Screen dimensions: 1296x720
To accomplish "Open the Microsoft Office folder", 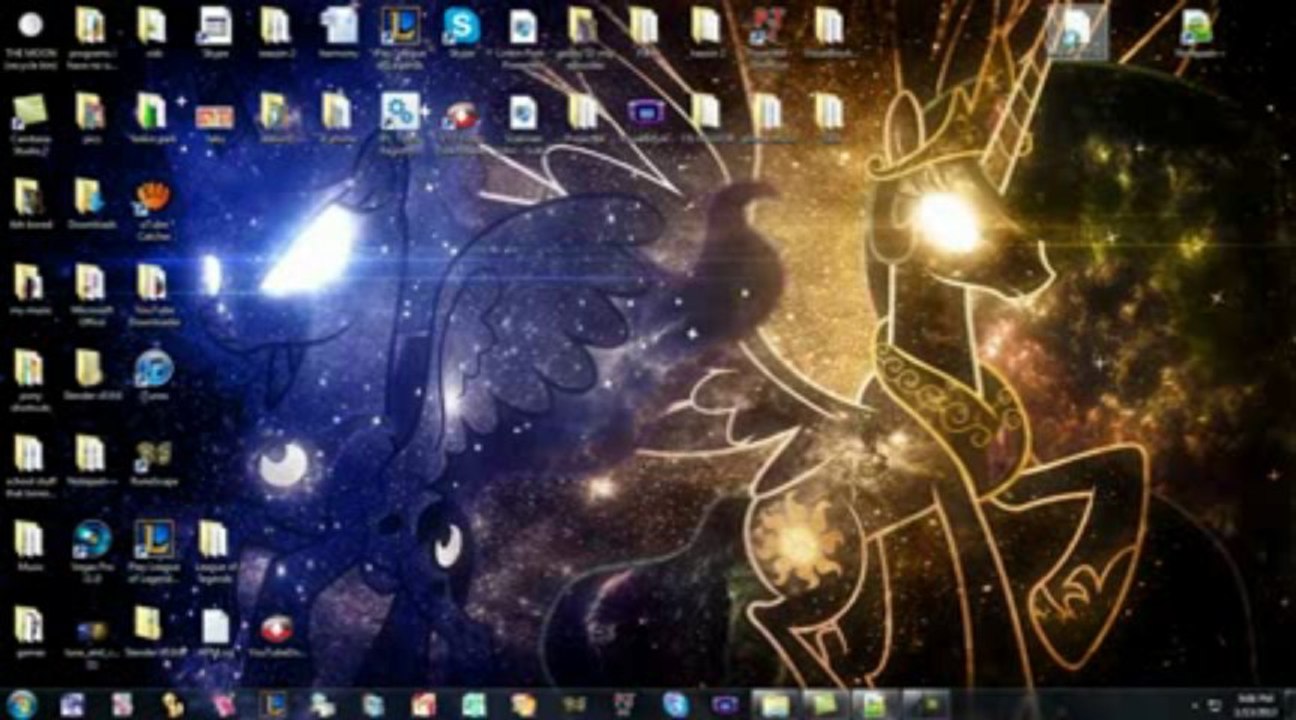I will [90, 283].
